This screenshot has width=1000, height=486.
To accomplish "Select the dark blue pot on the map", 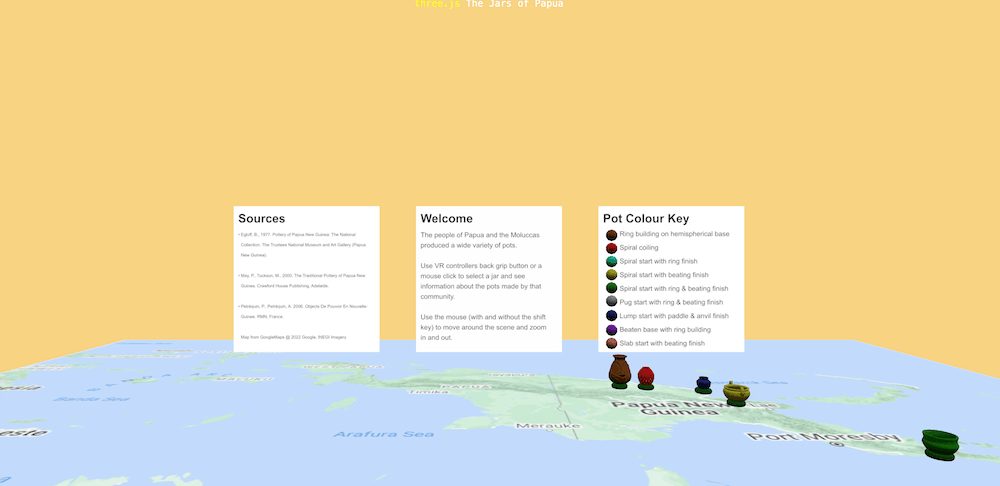I will click(x=703, y=384).
